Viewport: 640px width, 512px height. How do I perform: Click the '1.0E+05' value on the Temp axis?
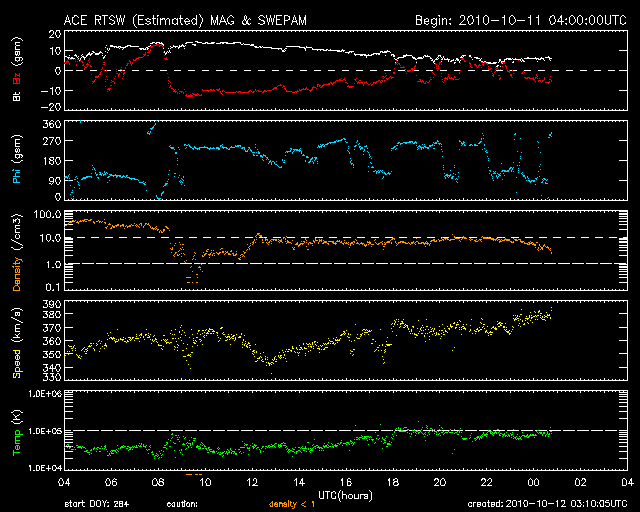[x=44, y=431]
